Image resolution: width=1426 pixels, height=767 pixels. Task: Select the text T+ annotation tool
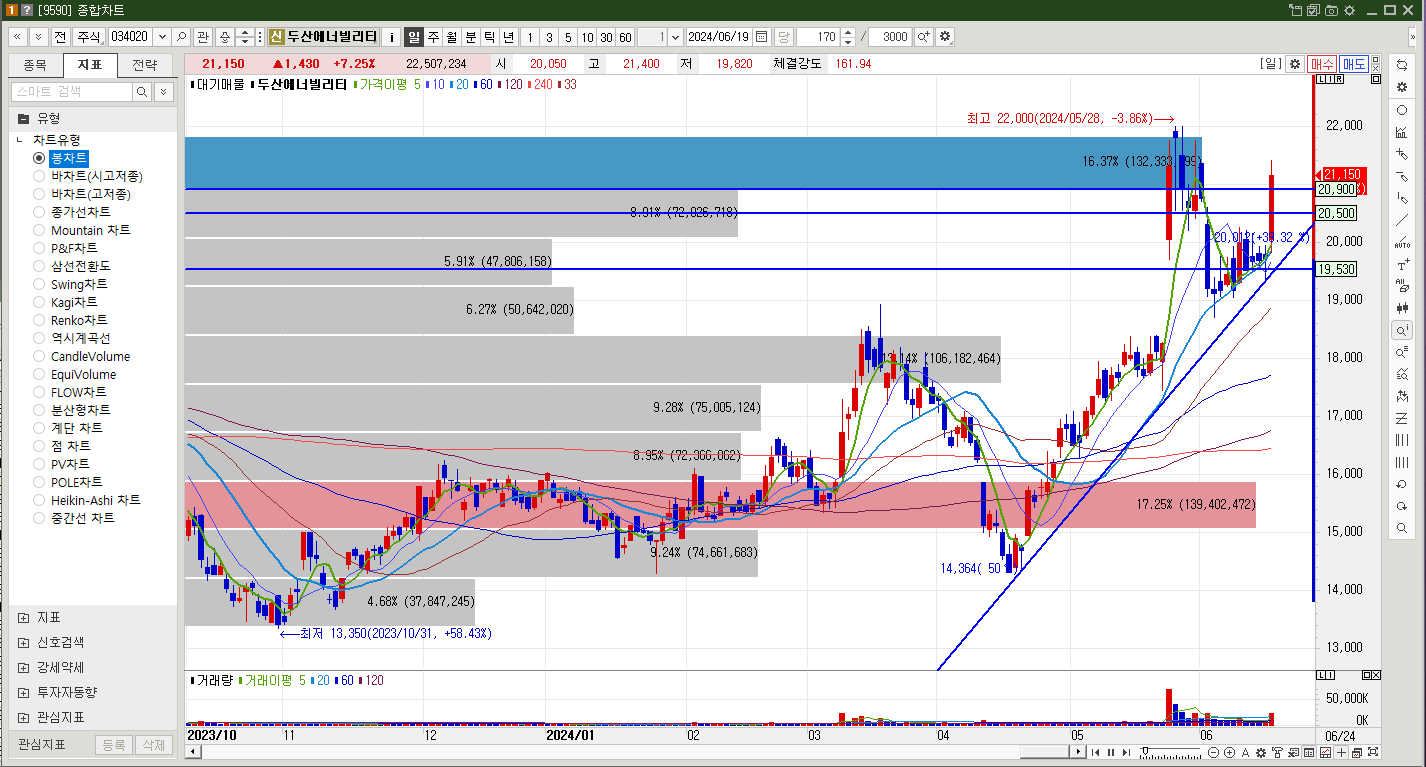point(1401,264)
